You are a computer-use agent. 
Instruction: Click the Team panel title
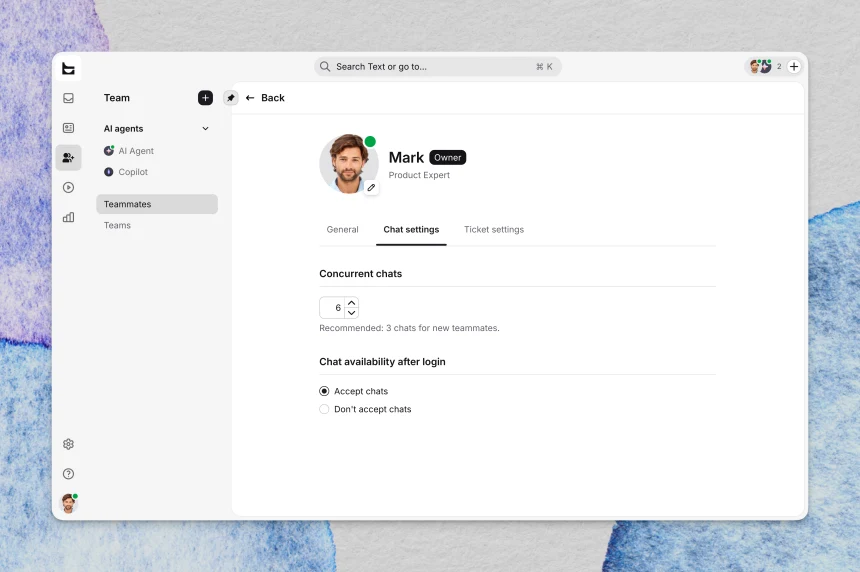tap(117, 98)
